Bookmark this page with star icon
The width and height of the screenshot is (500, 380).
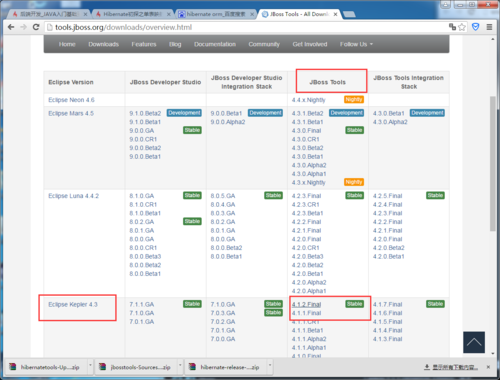(462, 27)
